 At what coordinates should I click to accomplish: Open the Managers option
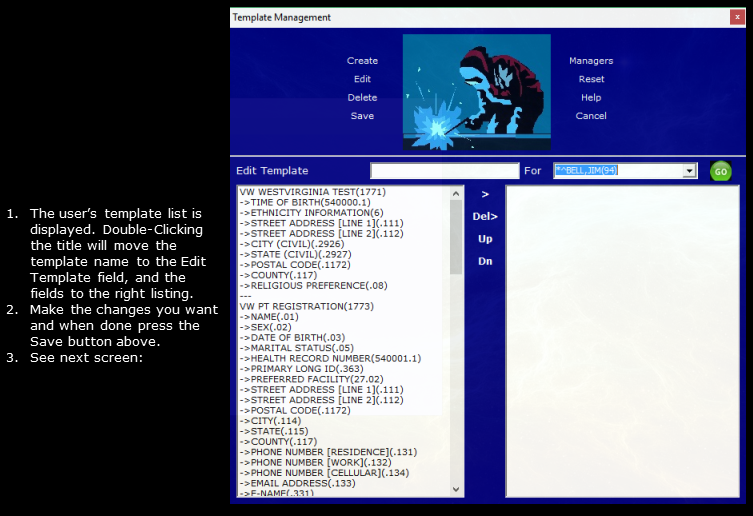591,61
